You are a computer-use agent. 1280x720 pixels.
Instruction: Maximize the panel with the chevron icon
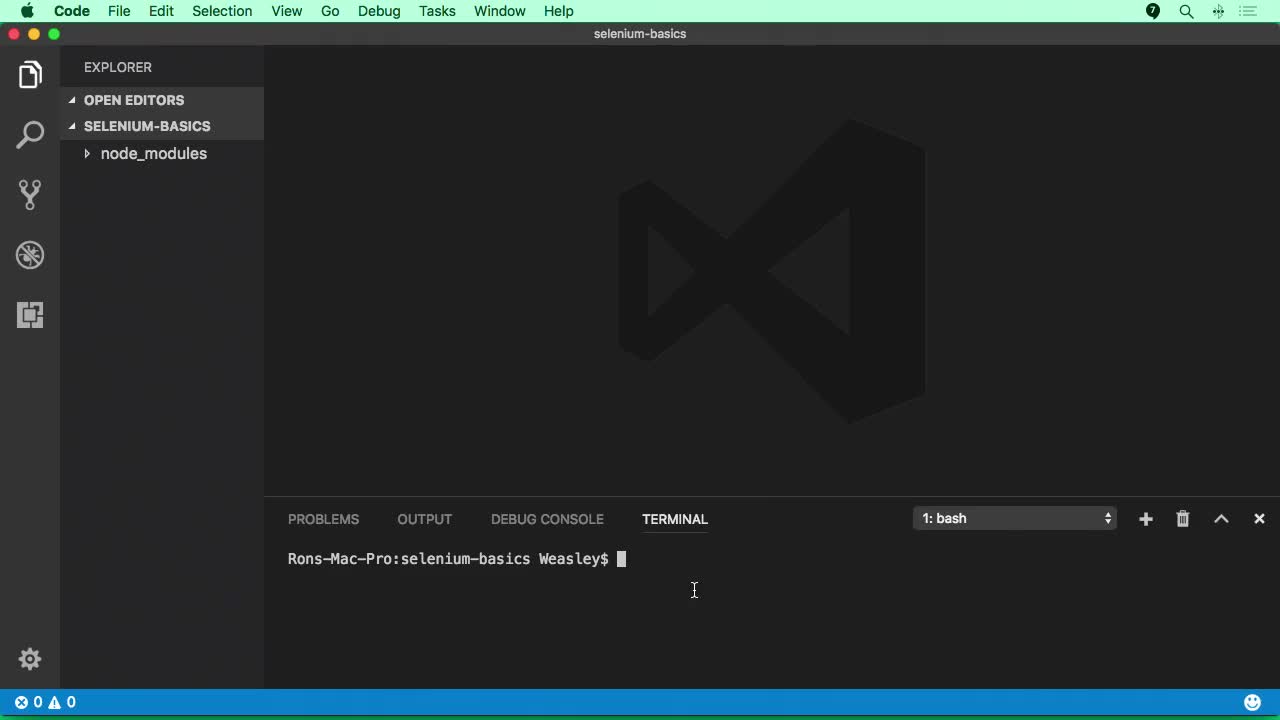click(1221, 518)
